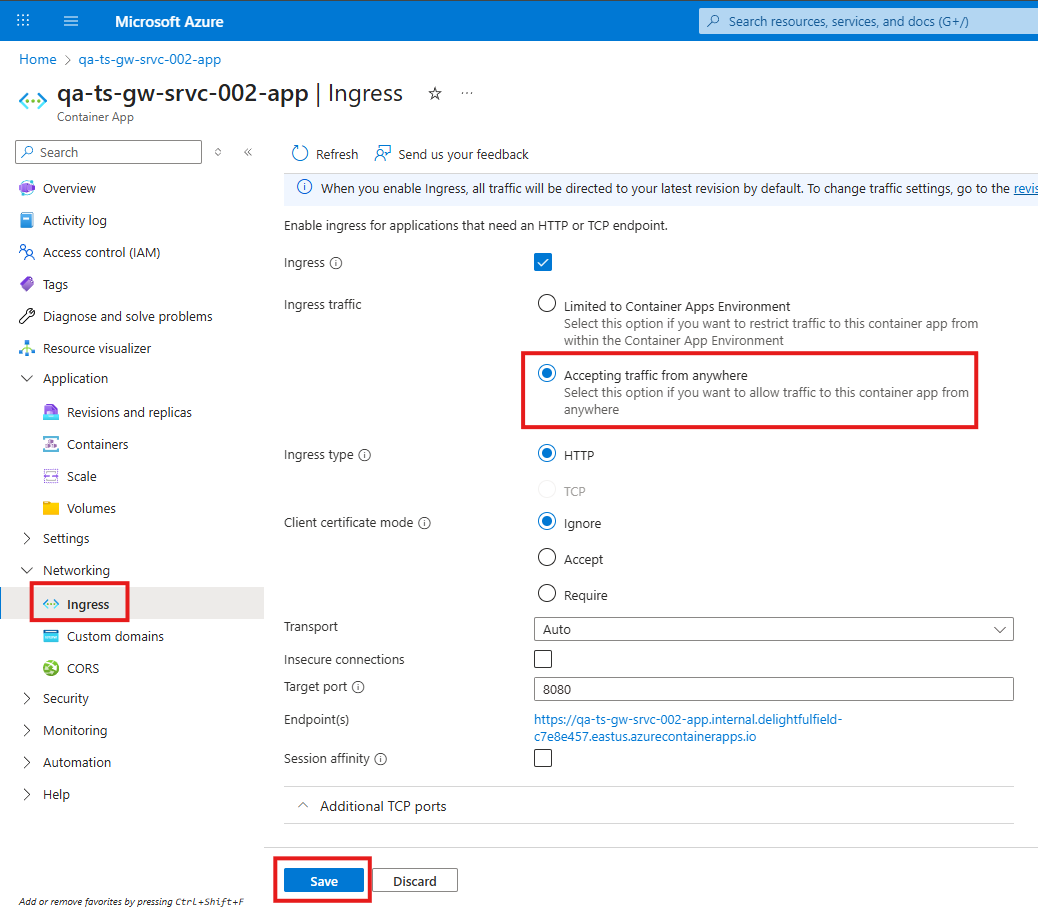Favorite this resource with the star icon
1038x909 pixels.
pos(435,93)
